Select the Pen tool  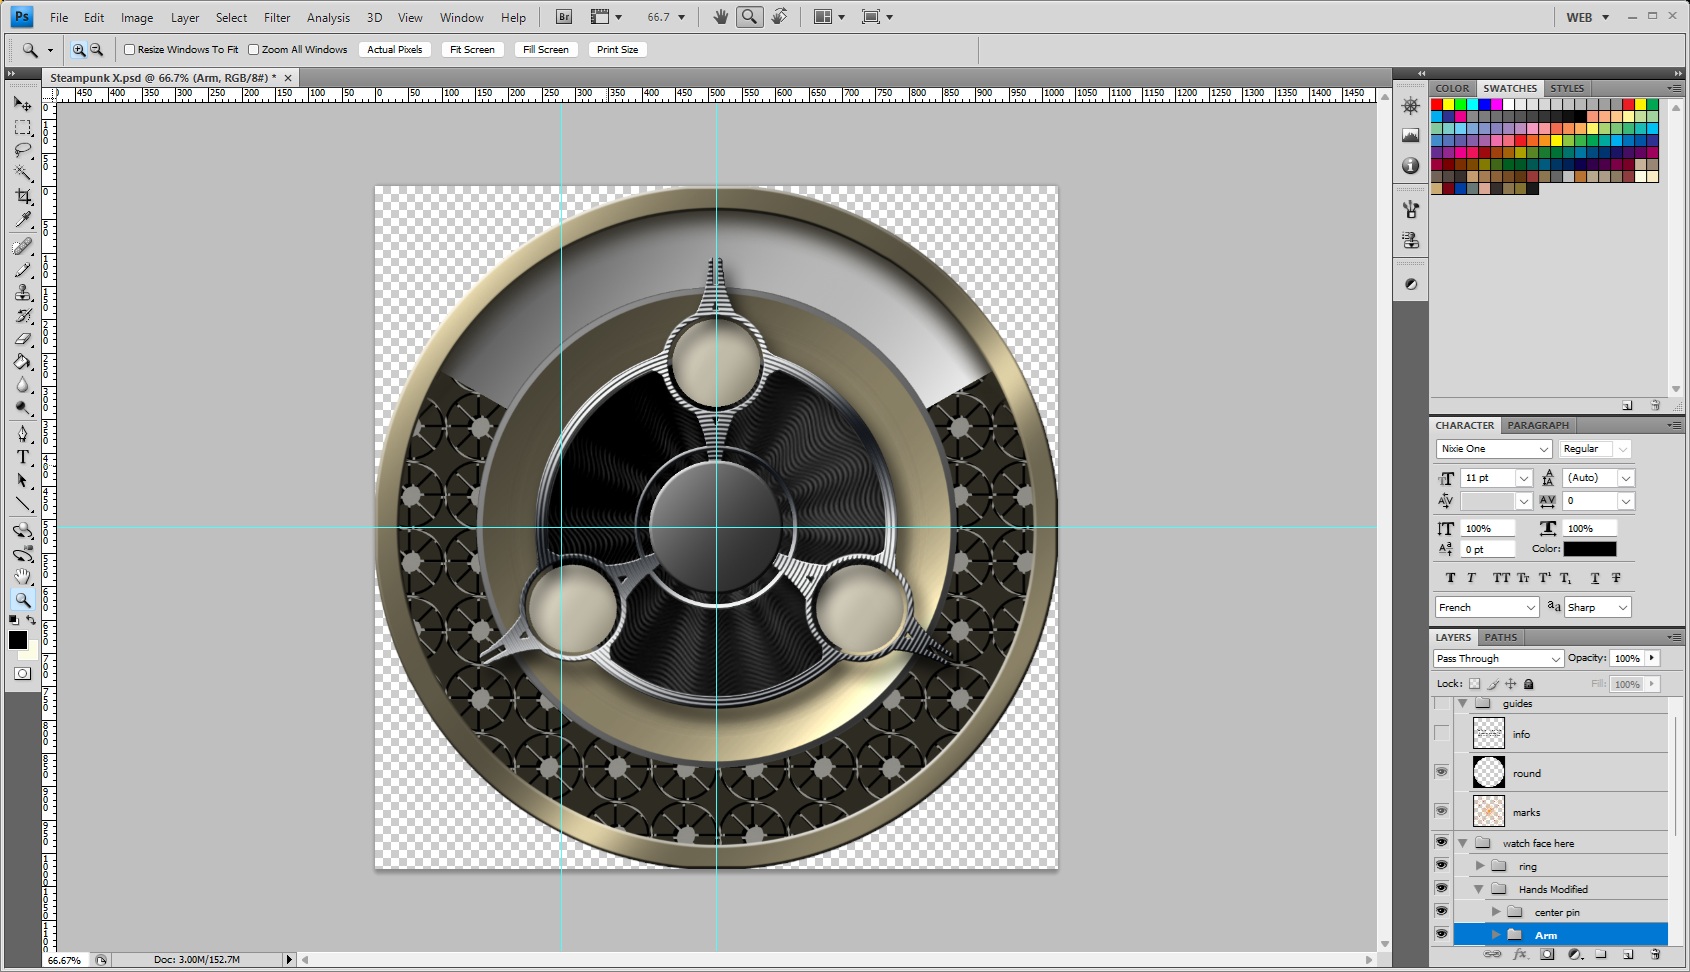[23, 434]
